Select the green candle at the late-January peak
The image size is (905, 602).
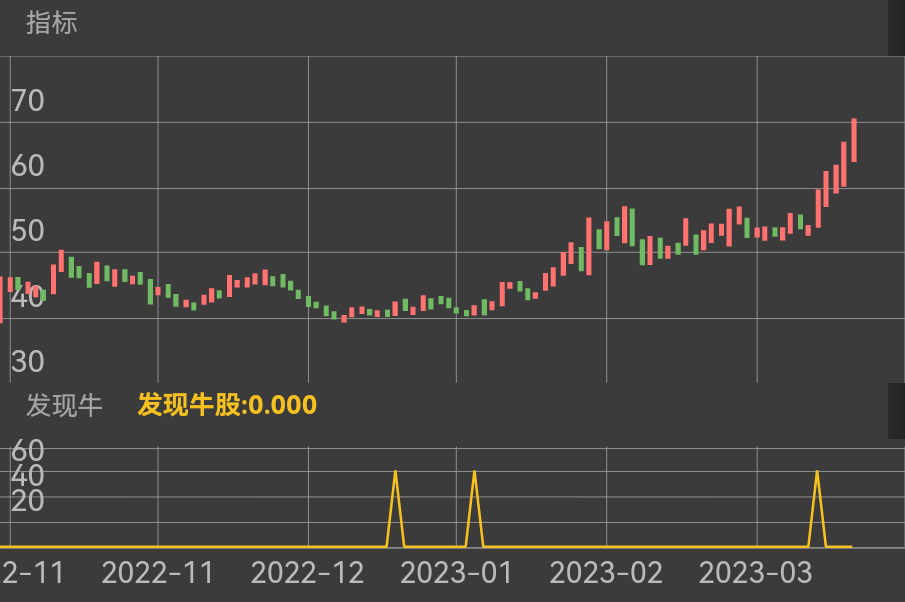coord(630,225)
